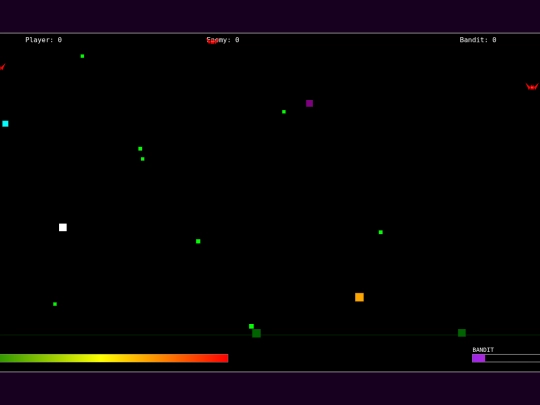Click the isolated dark green square under Bandit score
540x405 pixels.
[462, 333]
